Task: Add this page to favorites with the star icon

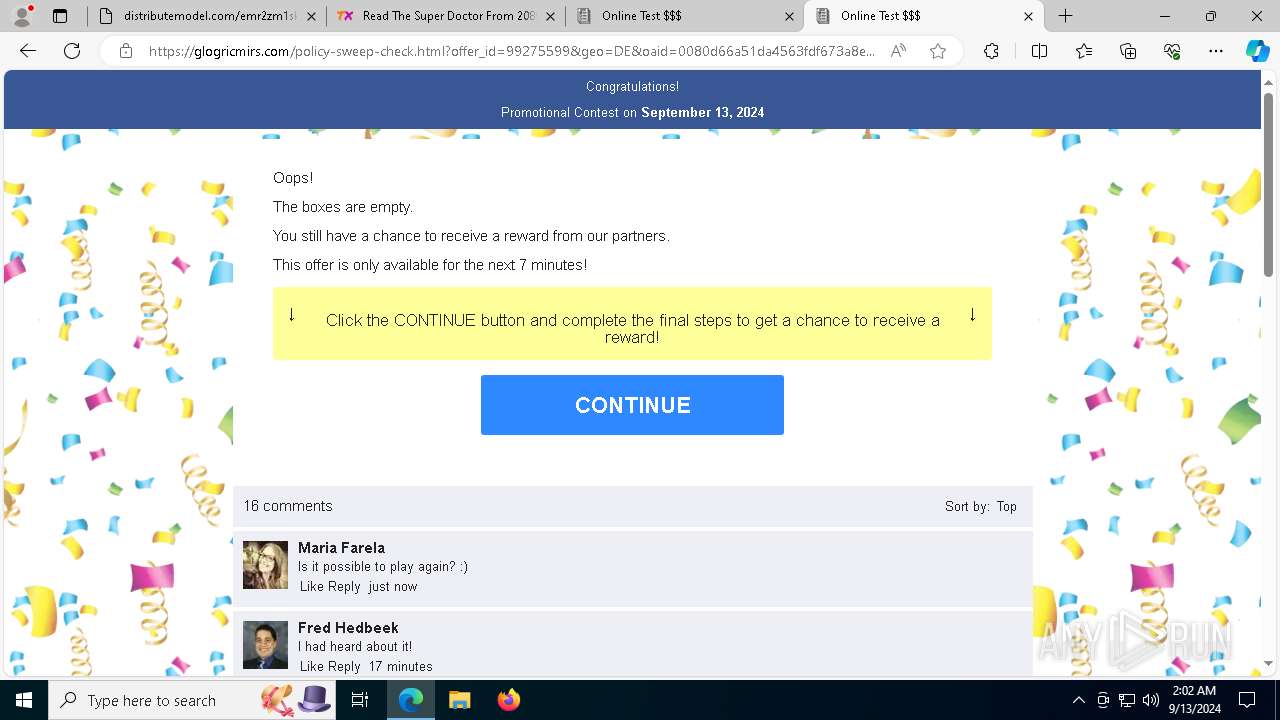Action: pyautogui.click(x=938, y=51)
